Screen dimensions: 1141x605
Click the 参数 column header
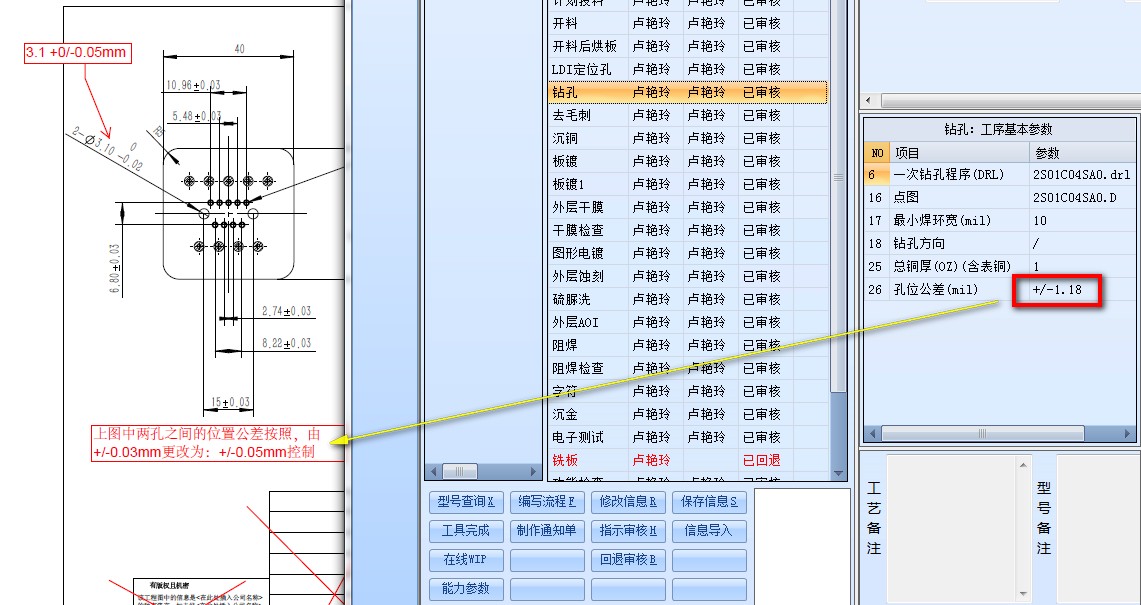(x=1082, y=153)
